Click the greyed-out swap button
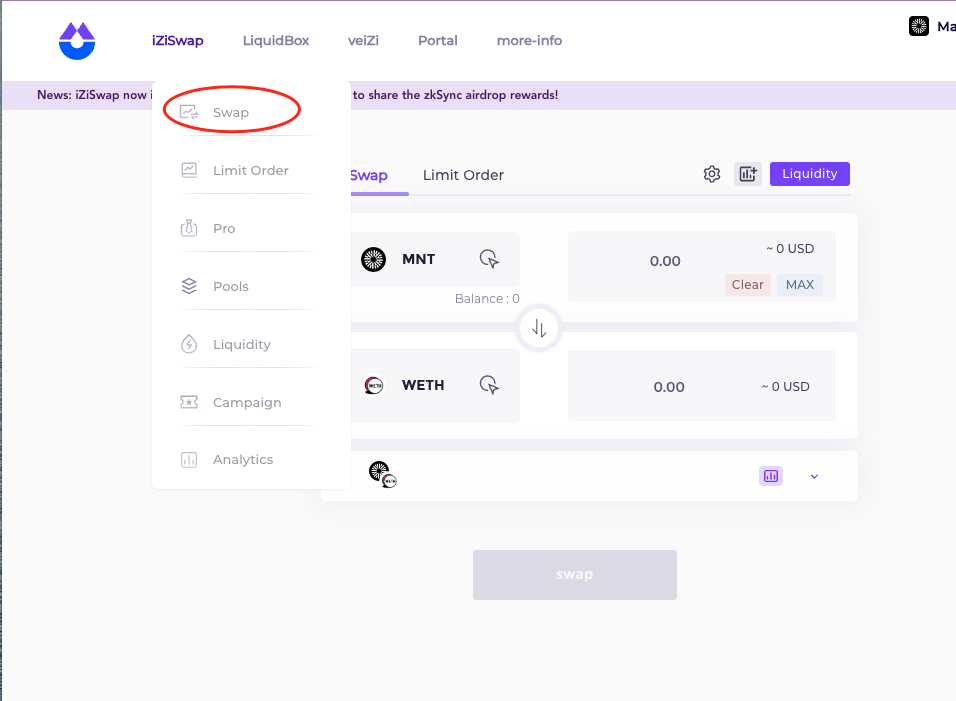Viewport: 956px width, 701px height. click(574, 575)
